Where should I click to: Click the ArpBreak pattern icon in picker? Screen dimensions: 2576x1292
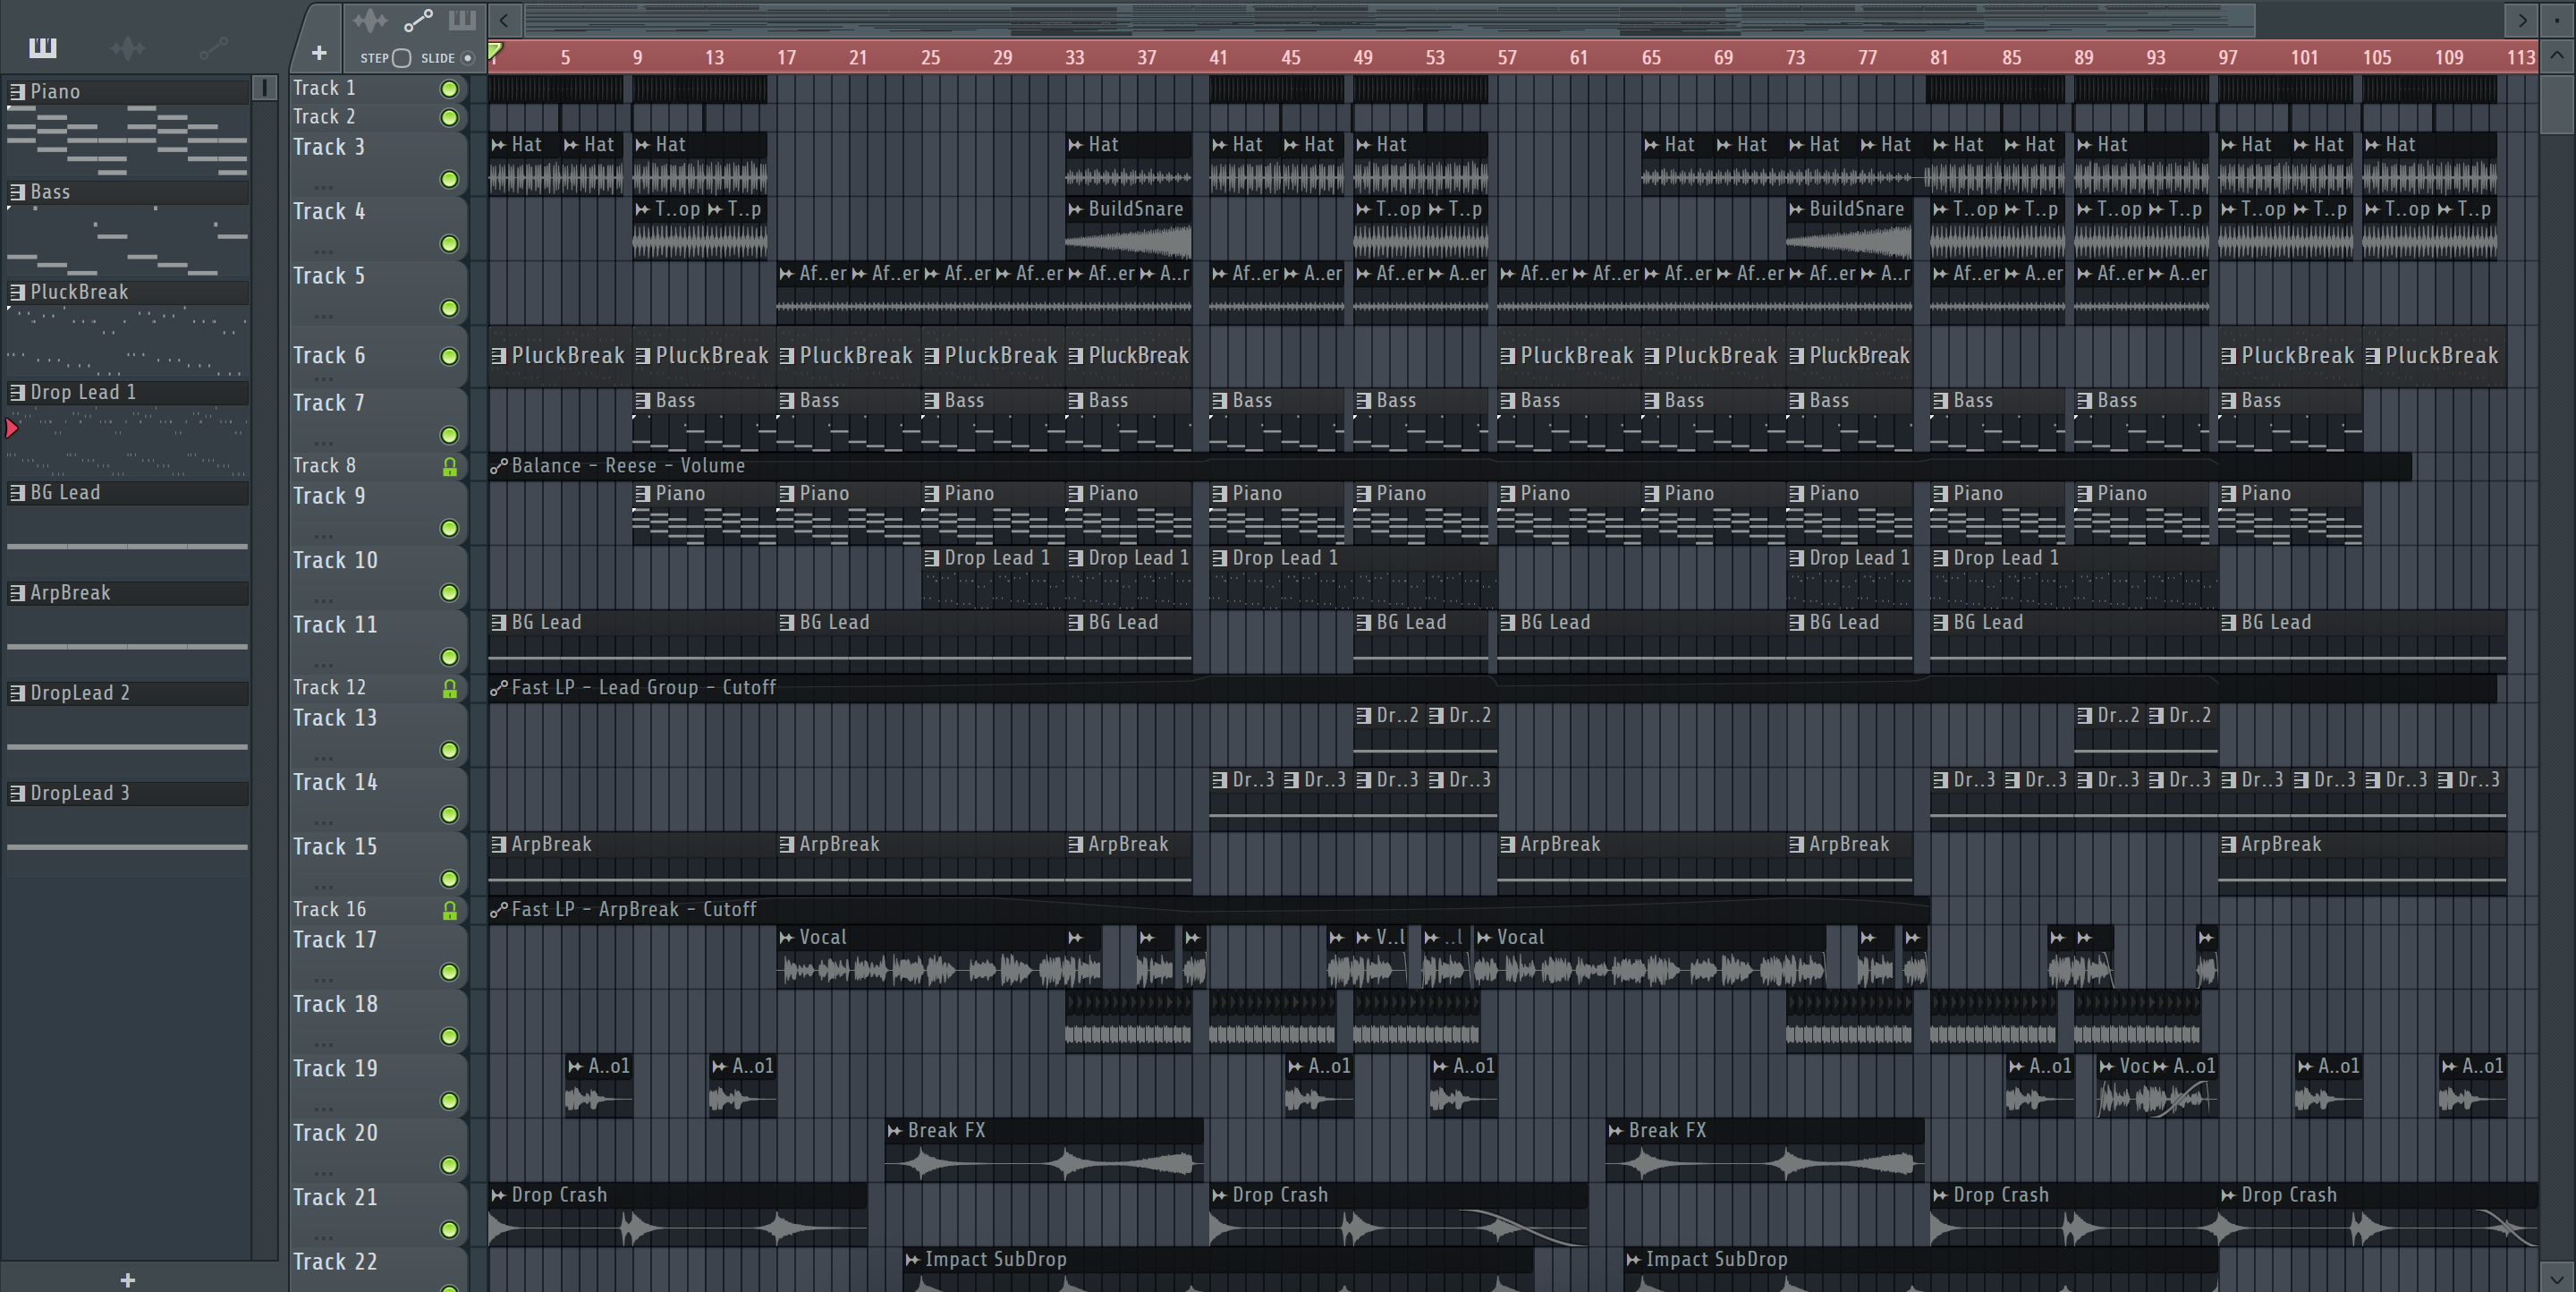(17, 592)
